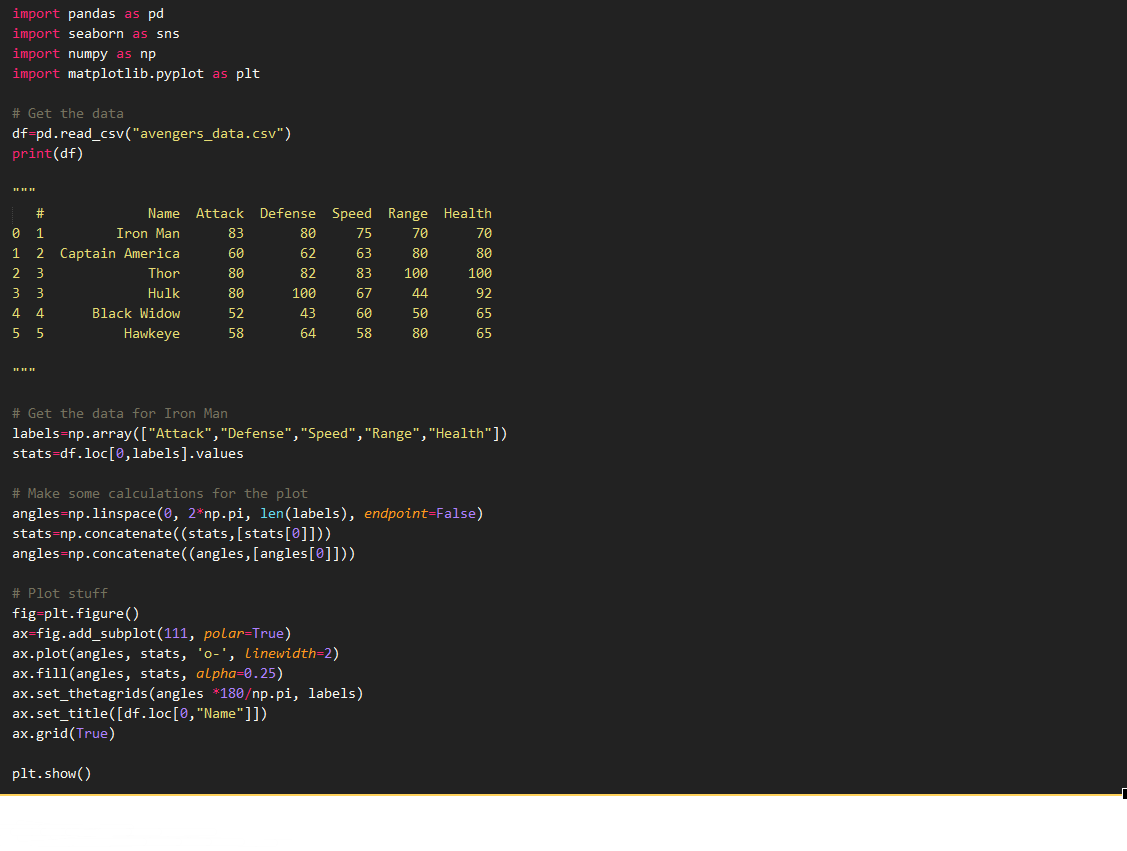Click 'Hulk' in the table
The width and height of the screenshot is (1127, 851).
(164, 293)
